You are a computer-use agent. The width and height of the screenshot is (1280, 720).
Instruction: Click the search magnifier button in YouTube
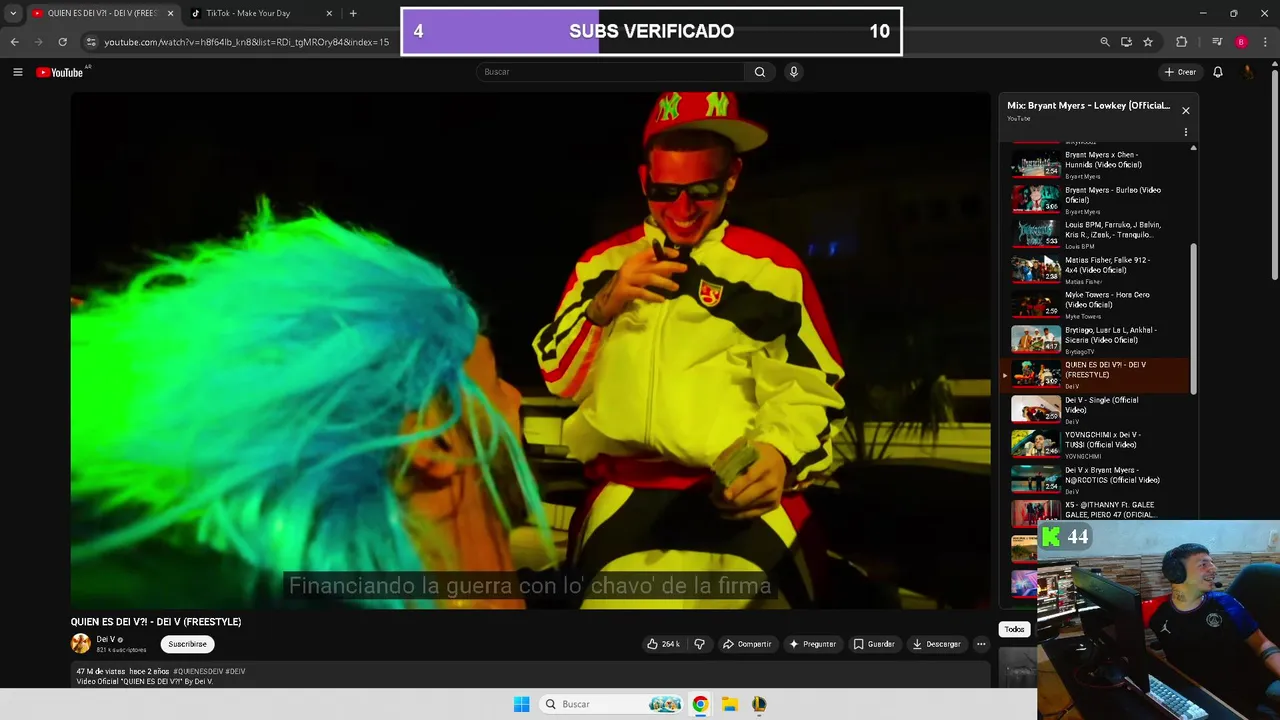point(760,72)
